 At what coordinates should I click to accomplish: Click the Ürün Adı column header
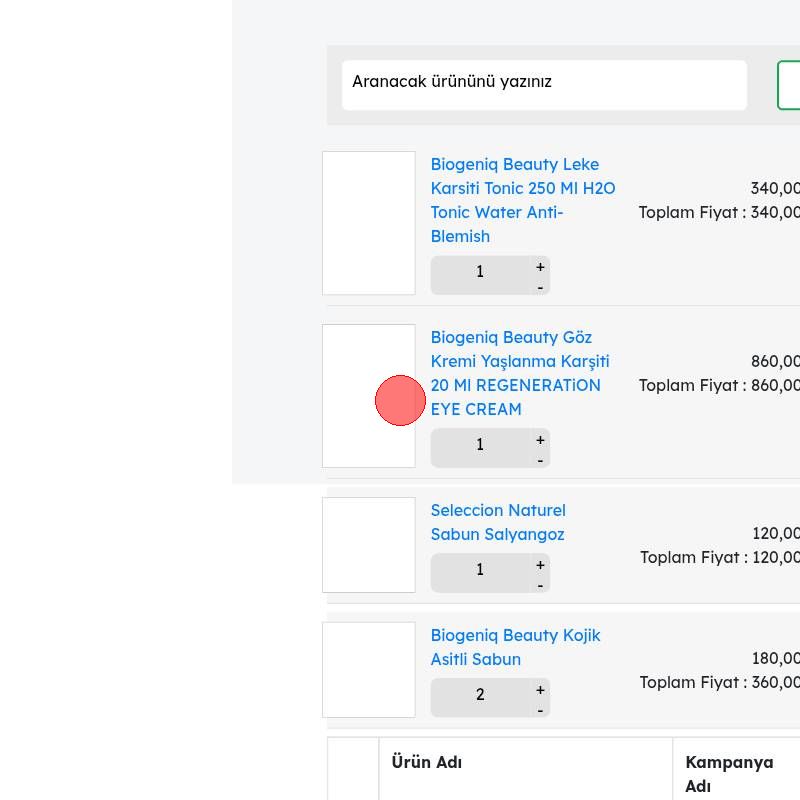[426, 762]
